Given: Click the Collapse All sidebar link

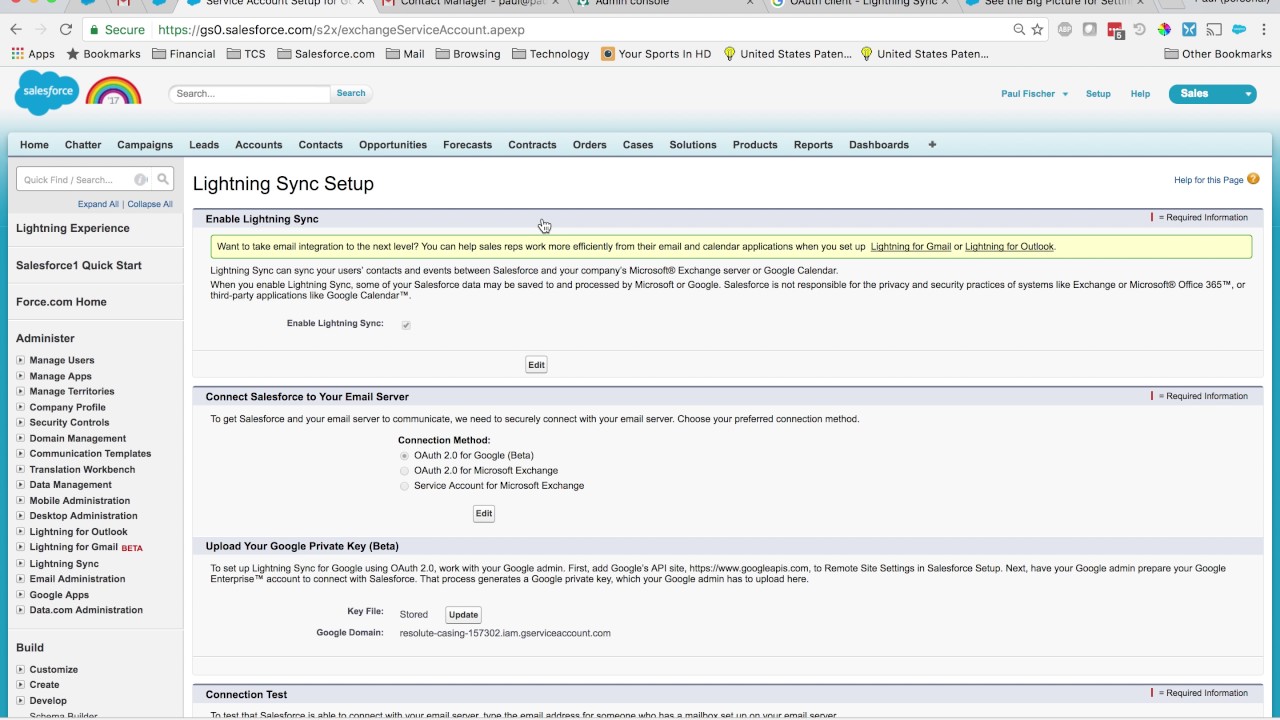Looking at the screenshot, I should 150,204.
